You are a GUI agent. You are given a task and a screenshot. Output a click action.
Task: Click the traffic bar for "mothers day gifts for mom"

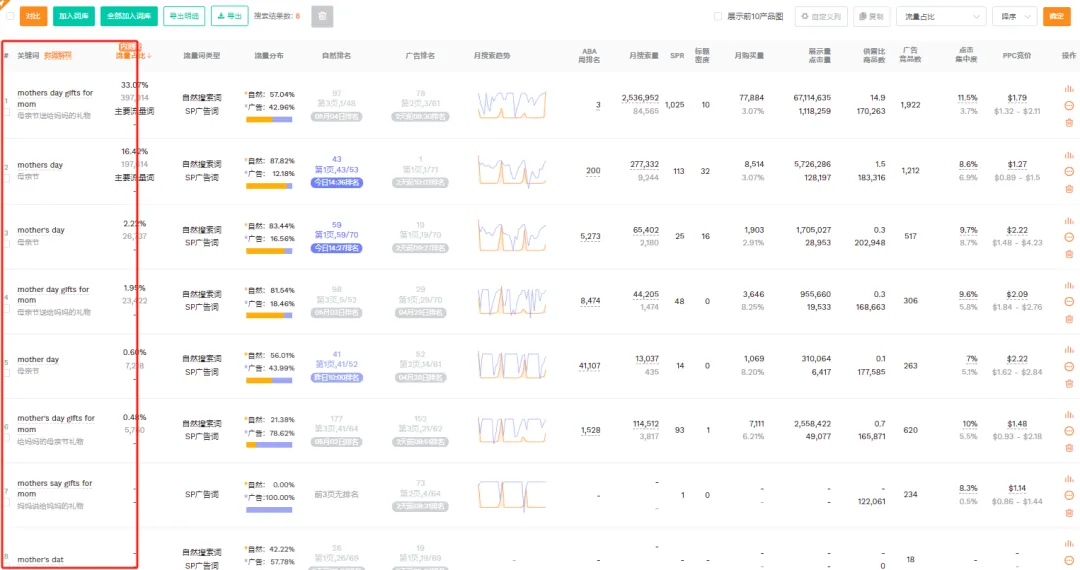[269, 120]
